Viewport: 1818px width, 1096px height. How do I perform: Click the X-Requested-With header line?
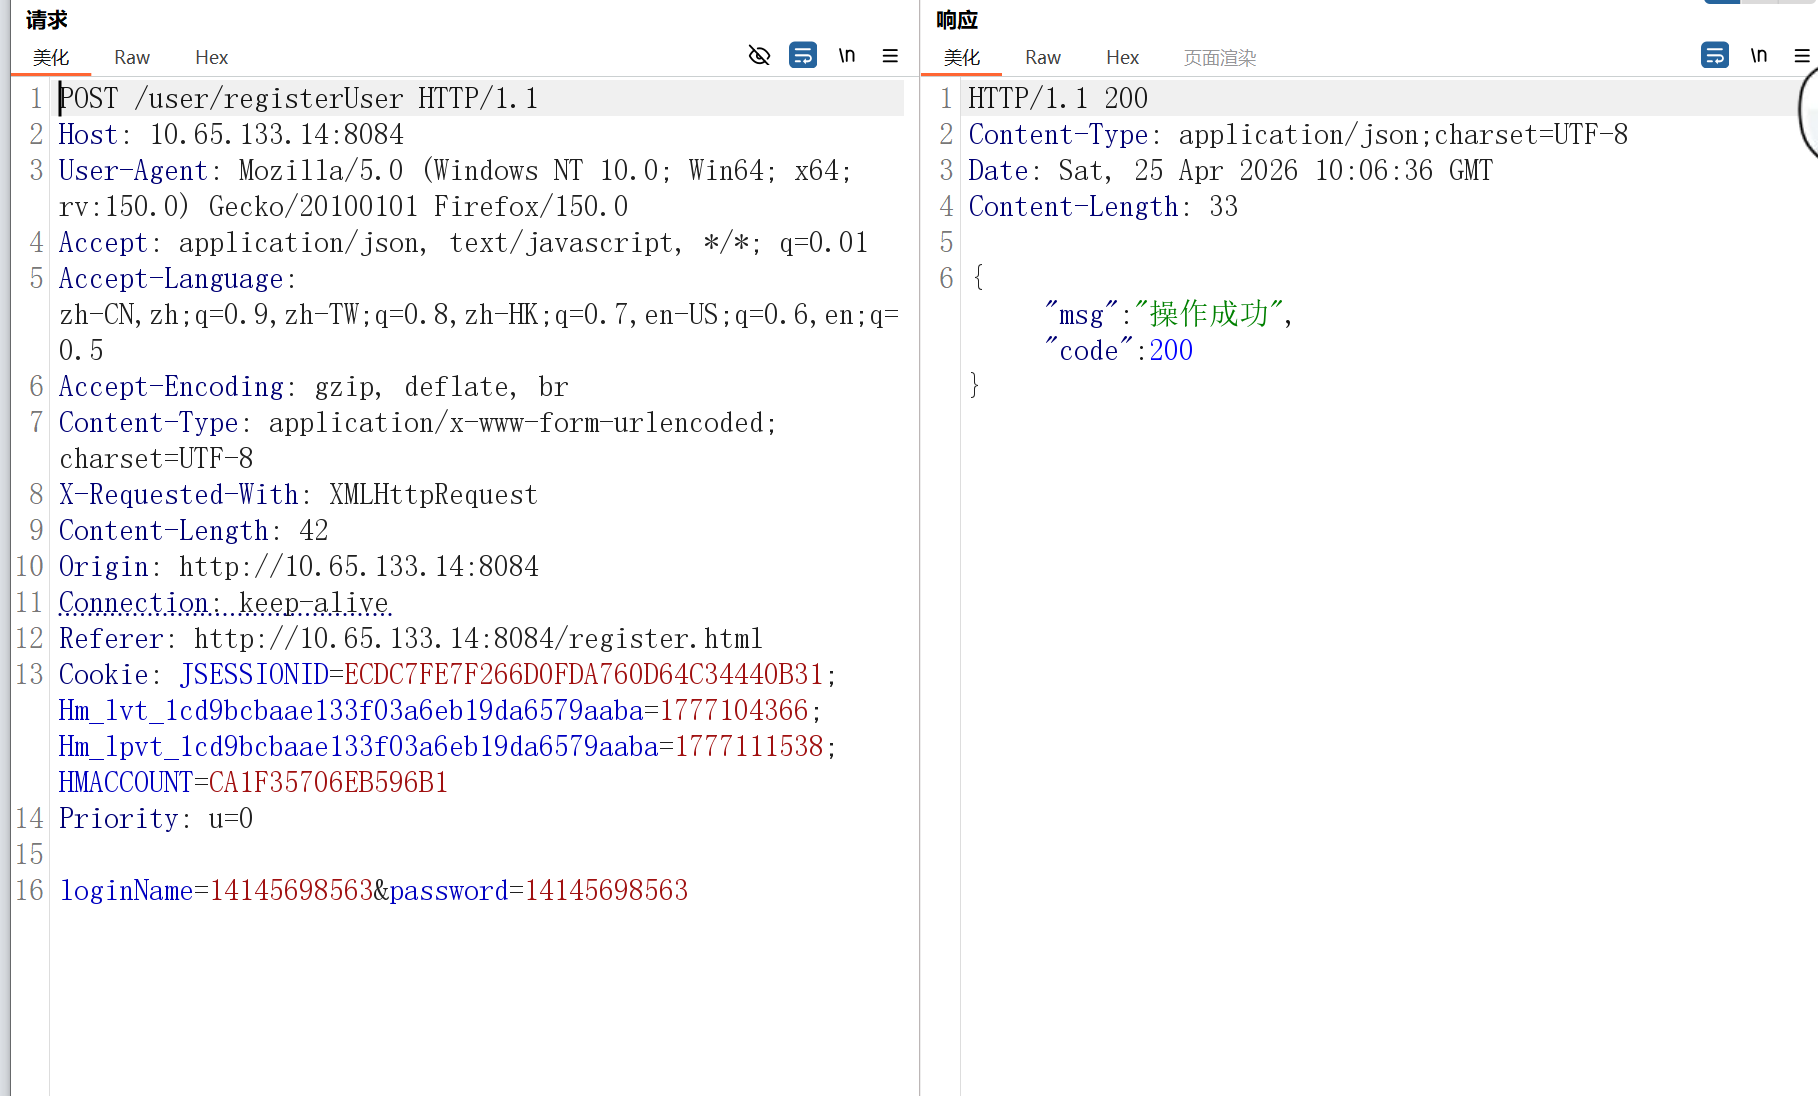tap(298, 494)
